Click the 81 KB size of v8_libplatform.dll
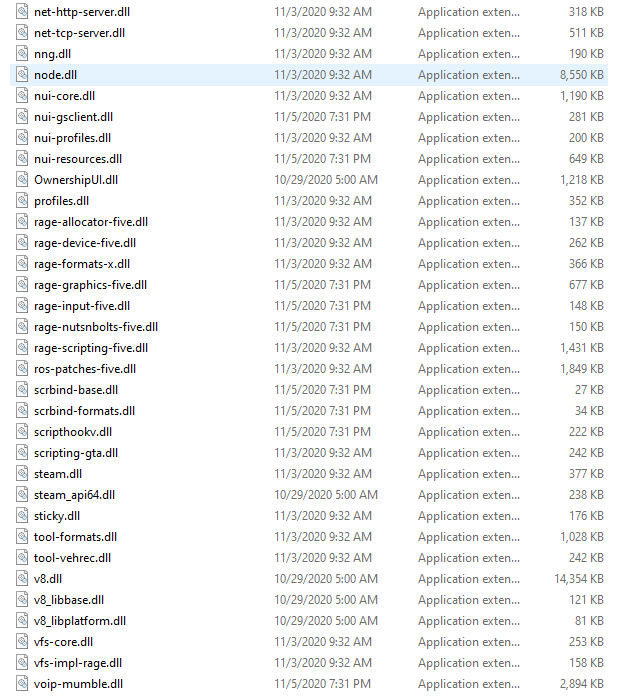619x700 pixels. [589, 621]
